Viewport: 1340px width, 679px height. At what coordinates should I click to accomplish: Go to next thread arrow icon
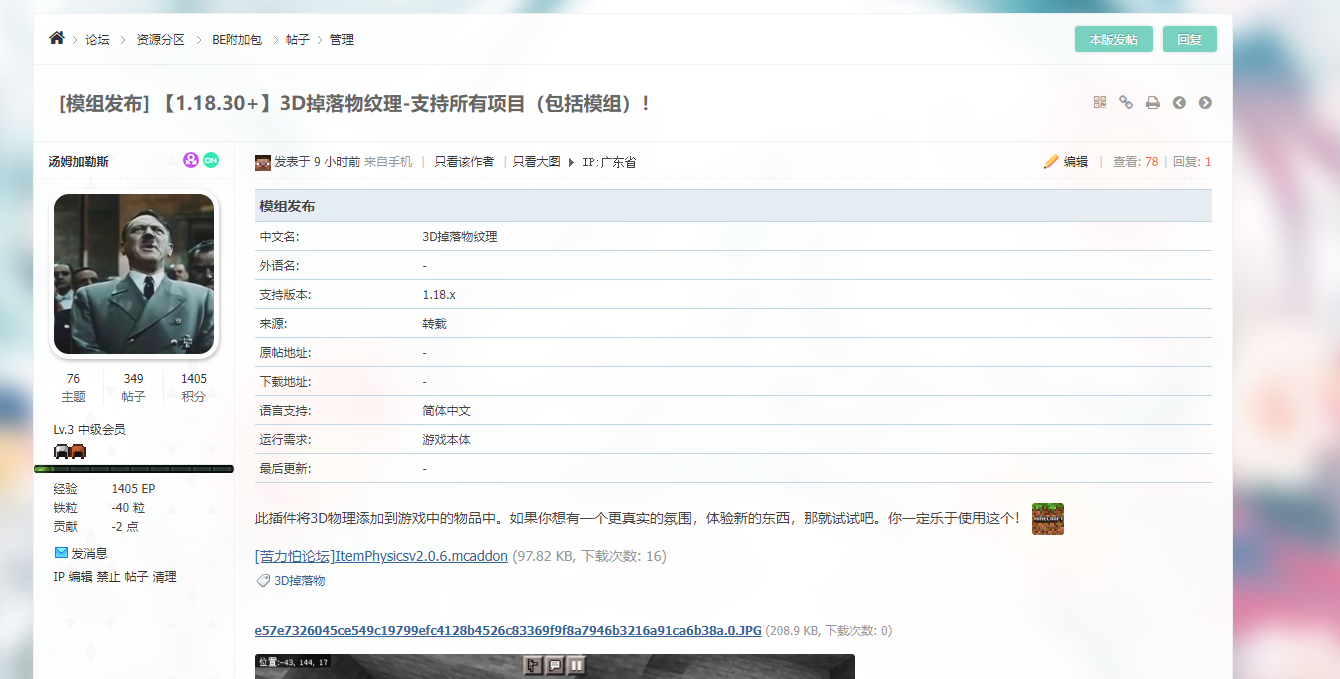point(1205,102)
